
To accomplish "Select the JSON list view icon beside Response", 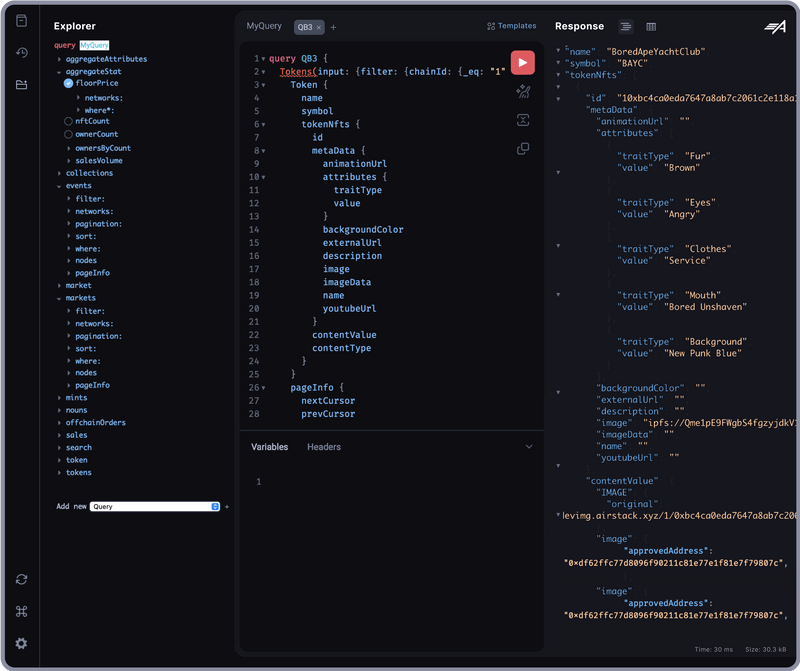I will coord(626,27).
